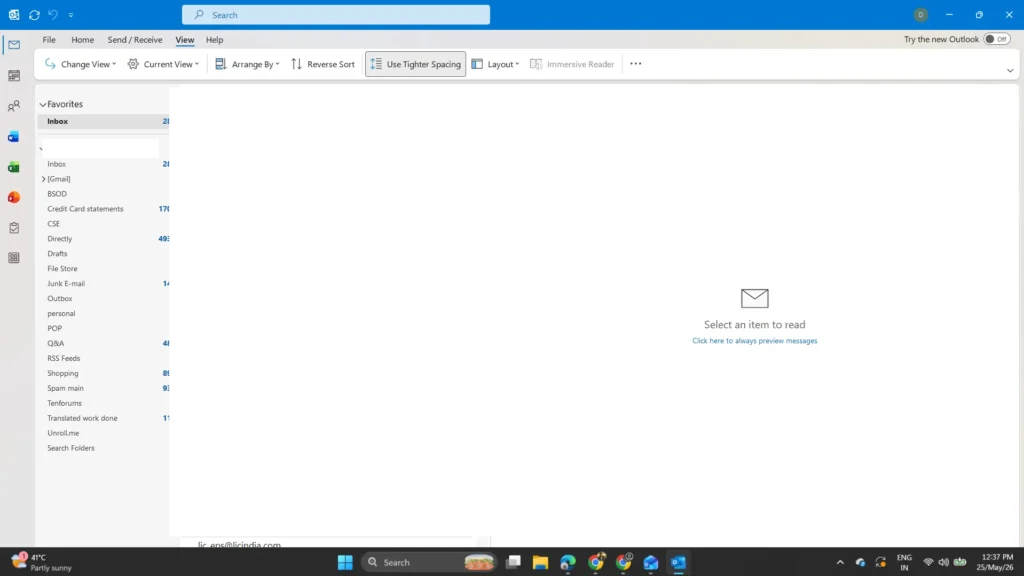
Task: Open the volume tray icon
Action: pyautogui.click(x=944, y=562)
